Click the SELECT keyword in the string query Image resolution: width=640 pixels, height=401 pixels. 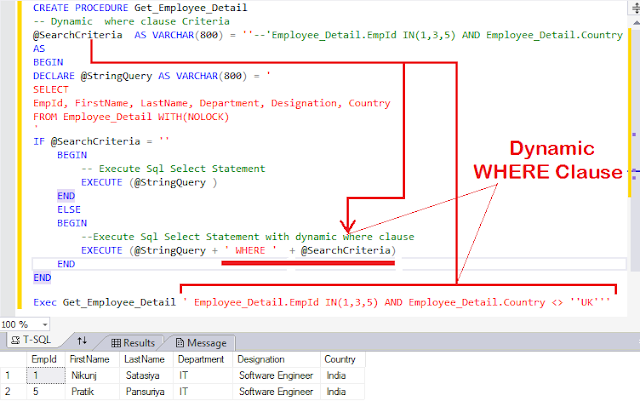[x=51, y=90]
